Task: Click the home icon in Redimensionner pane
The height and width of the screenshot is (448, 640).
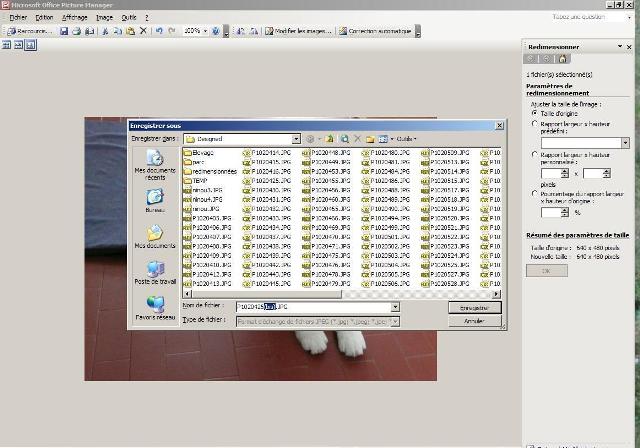Action: point(562,59)
